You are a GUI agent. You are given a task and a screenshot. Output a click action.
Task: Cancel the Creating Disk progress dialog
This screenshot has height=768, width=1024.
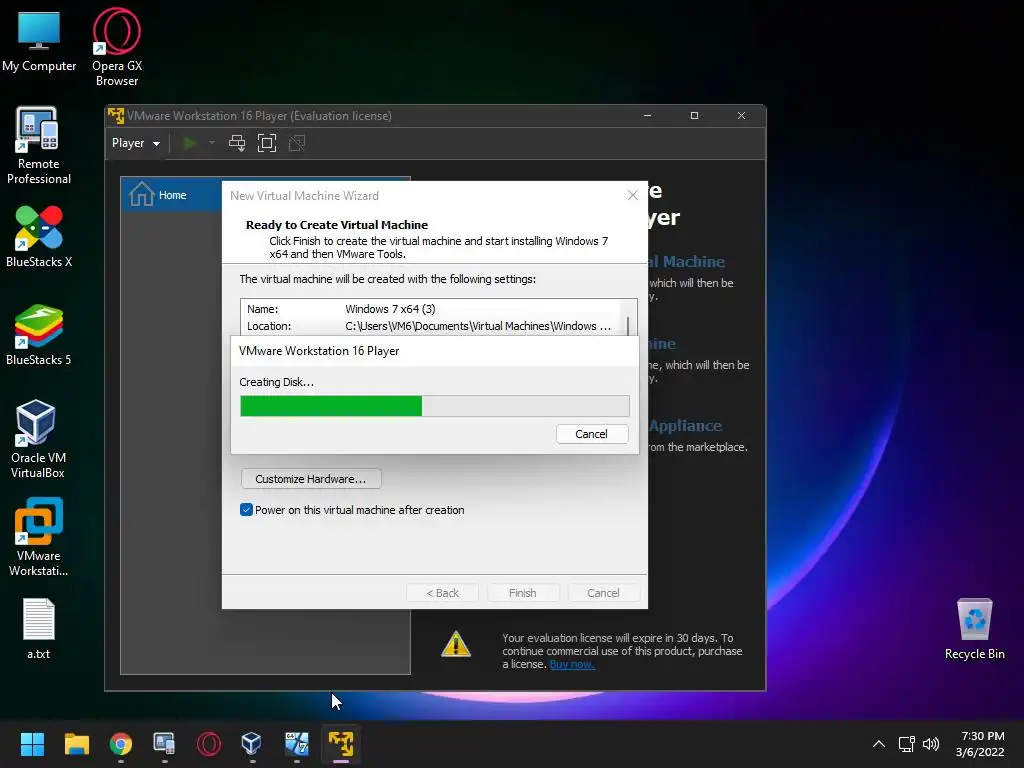(x=592, y=434)
